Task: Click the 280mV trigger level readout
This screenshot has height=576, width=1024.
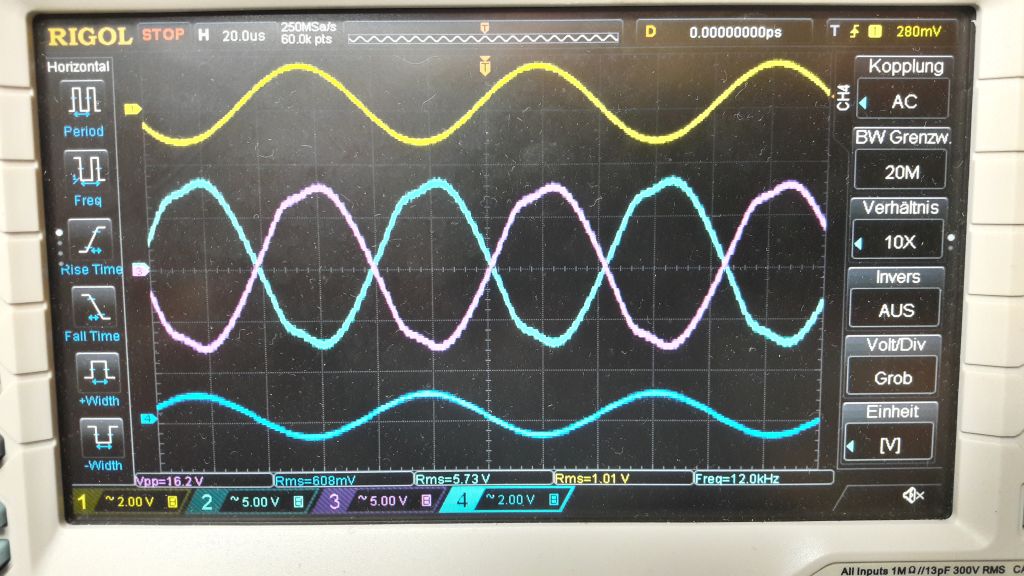Action: pyautogui.click(x=918, y=31)
